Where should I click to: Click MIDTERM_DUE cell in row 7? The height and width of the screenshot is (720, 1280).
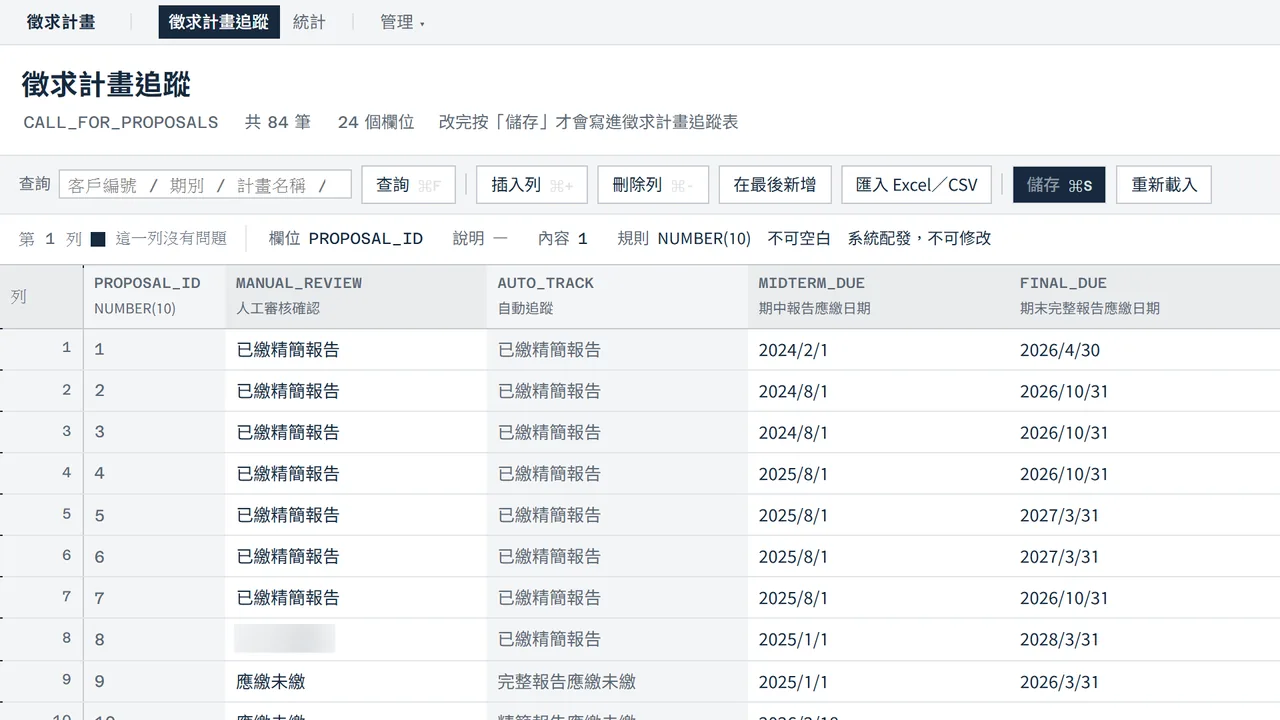click(x=879, y=597)
